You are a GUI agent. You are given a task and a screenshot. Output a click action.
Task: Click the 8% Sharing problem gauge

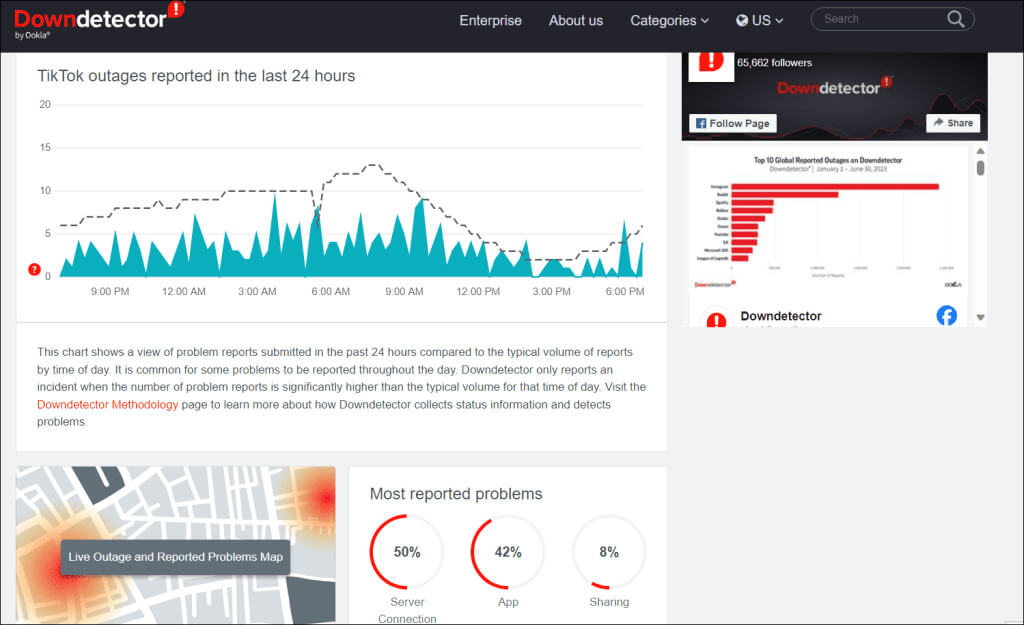pos(609,552)
